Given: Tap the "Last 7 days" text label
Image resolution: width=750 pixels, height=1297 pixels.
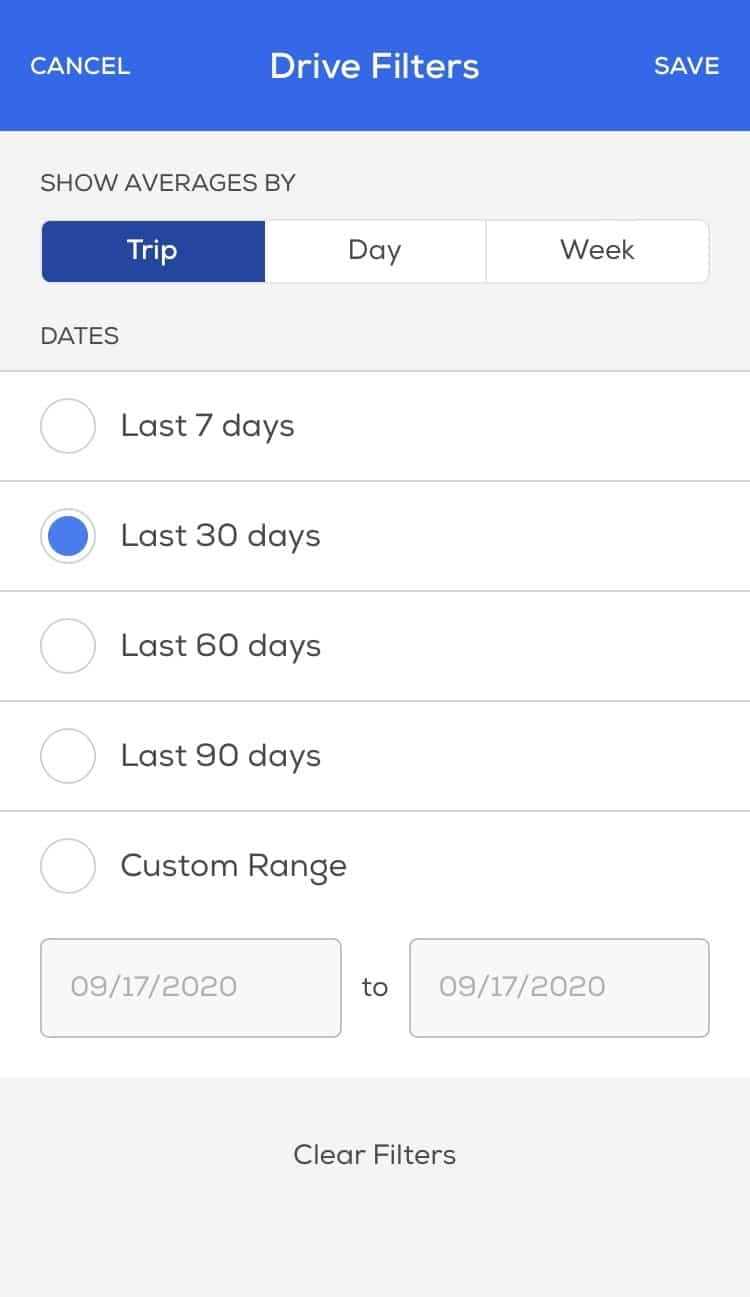Looking at the screenshot, I should (x=207, y=426).
